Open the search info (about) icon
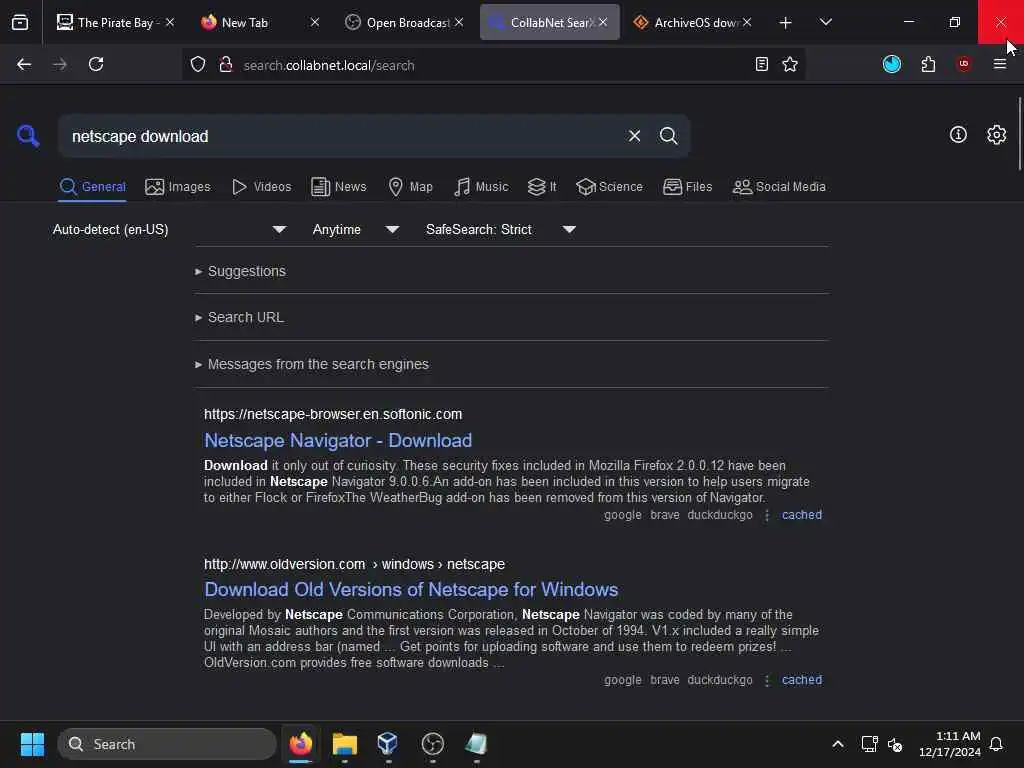 [x=958, y=135]
